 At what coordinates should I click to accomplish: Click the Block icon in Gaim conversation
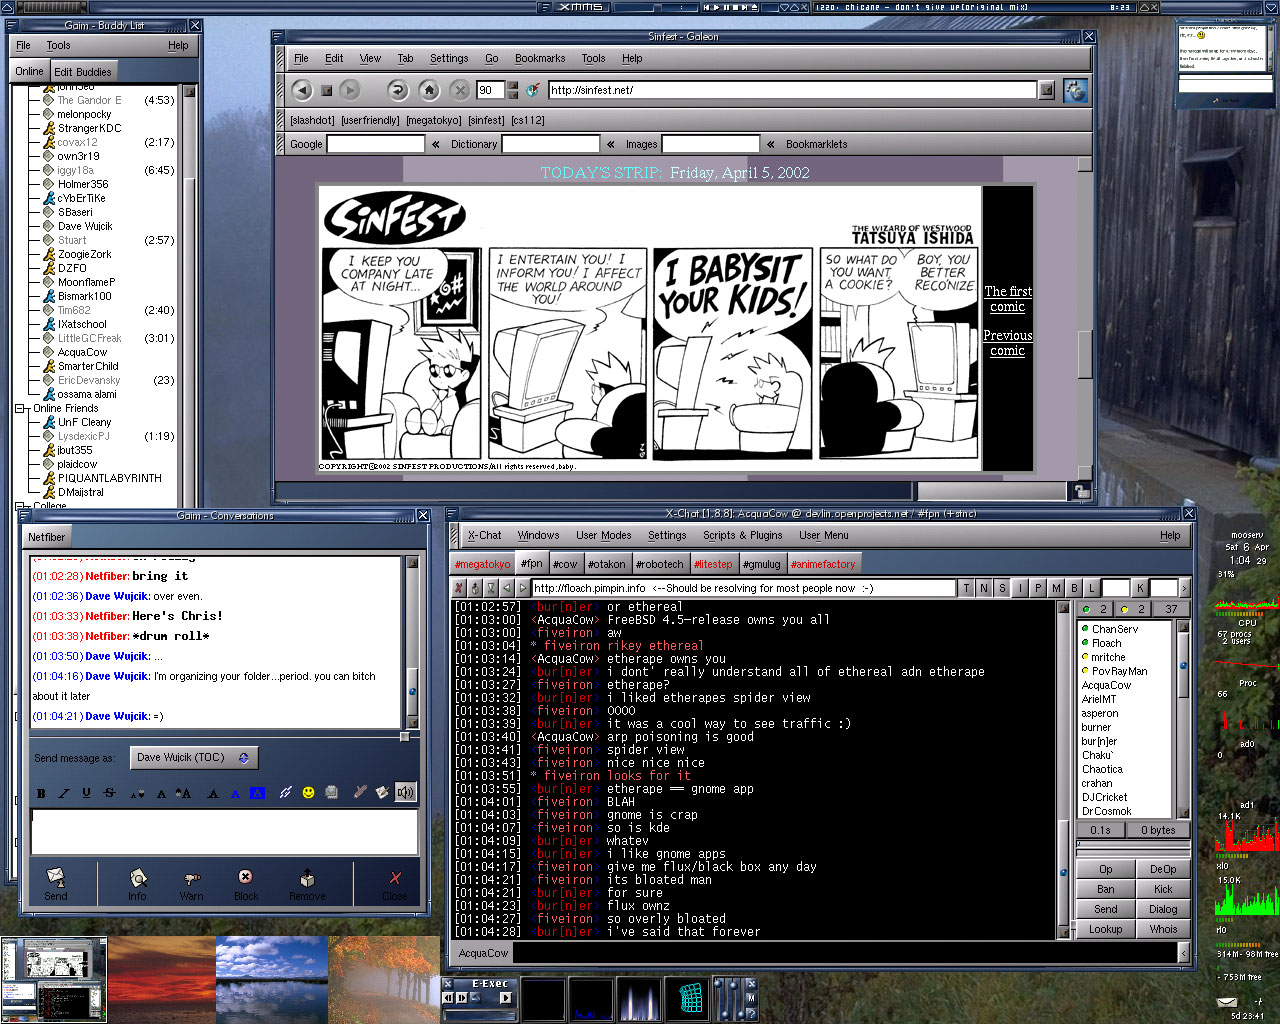coord(245,876)
